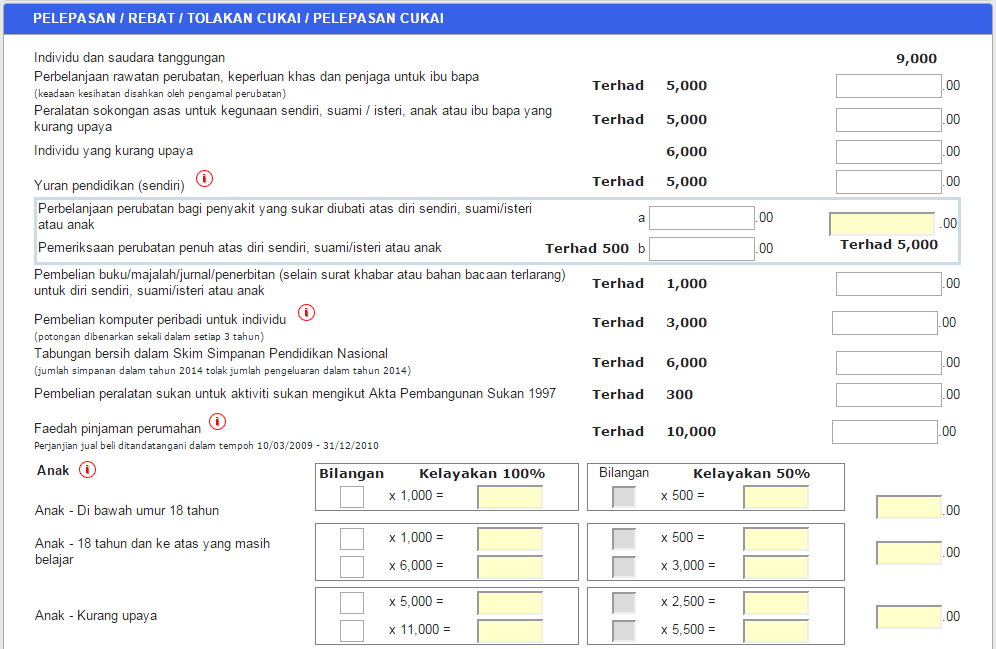The image size is (996, 649).
Task: Click yellow total field for Anak kurang upaya
Action: [x=907, y=616]
